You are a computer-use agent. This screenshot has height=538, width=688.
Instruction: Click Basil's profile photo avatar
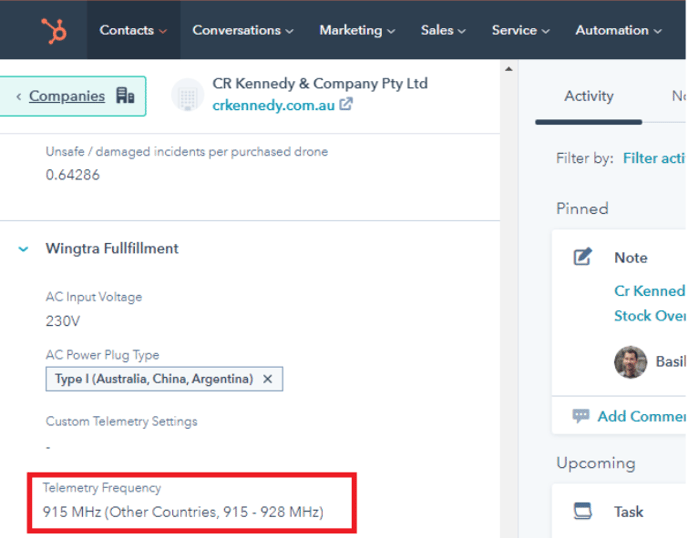[630, 361]
